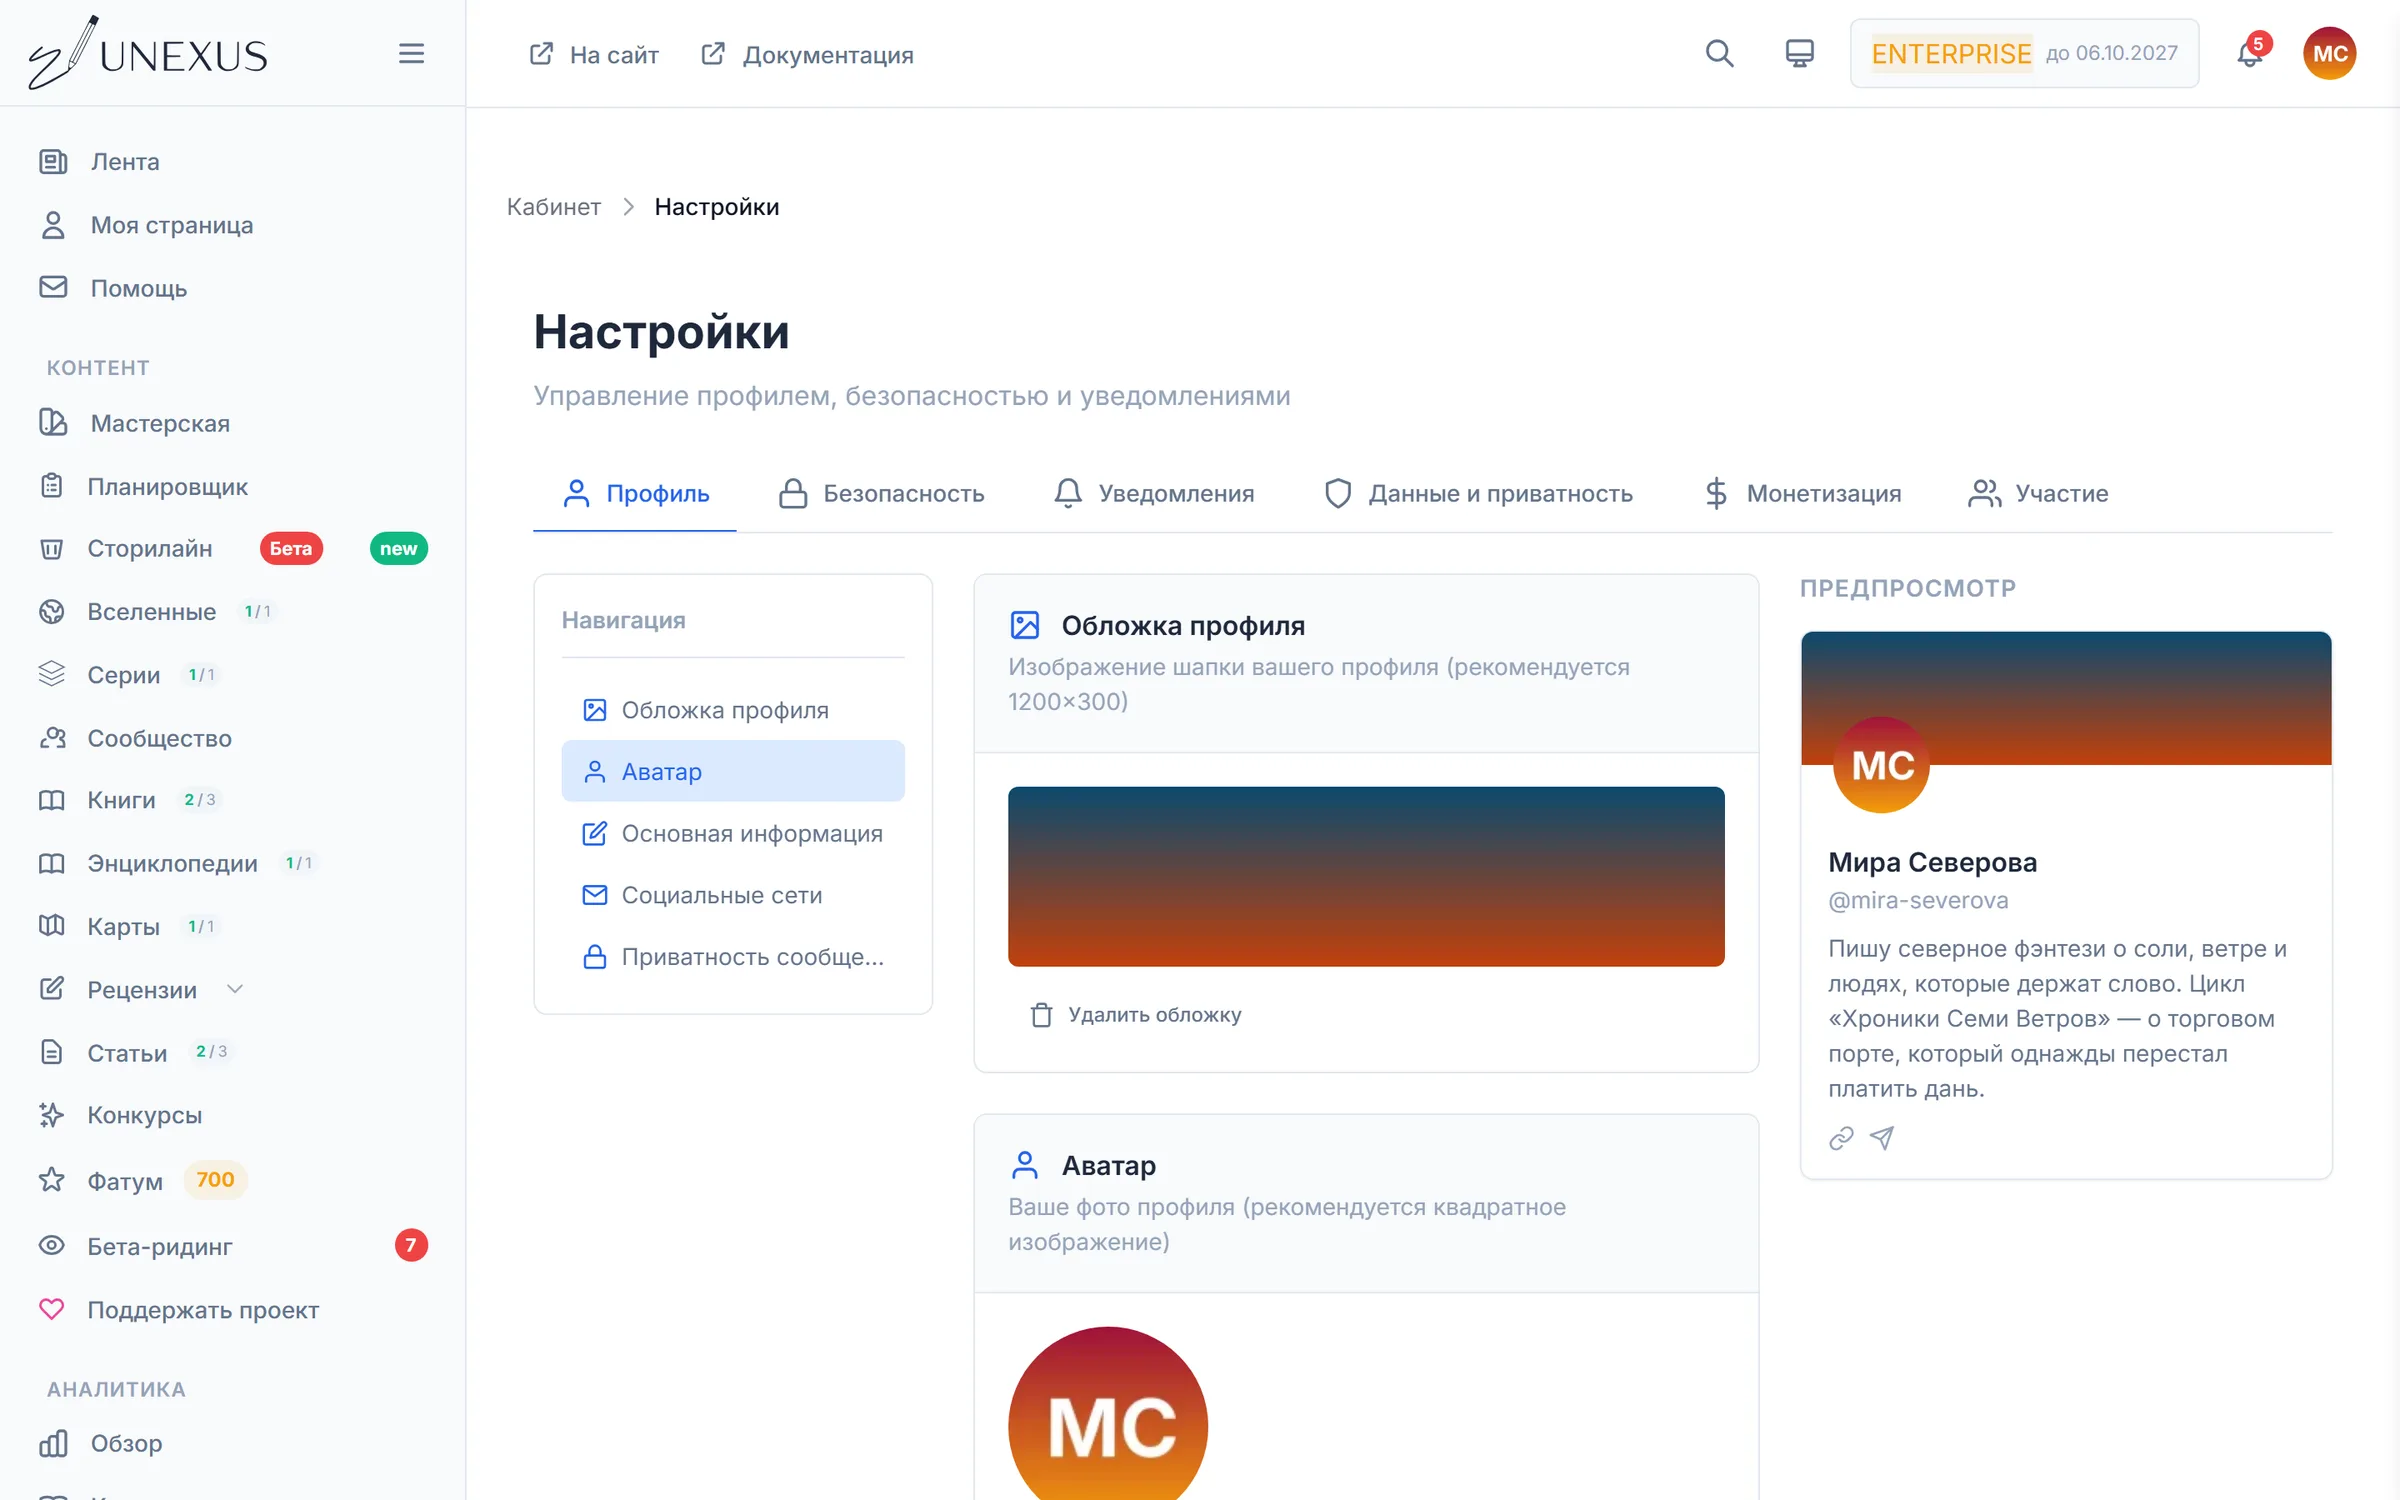The width and height of the screenshot is (2400, 1500).
Task: Click the Unexus logo
Action: (x=148, y=53)
